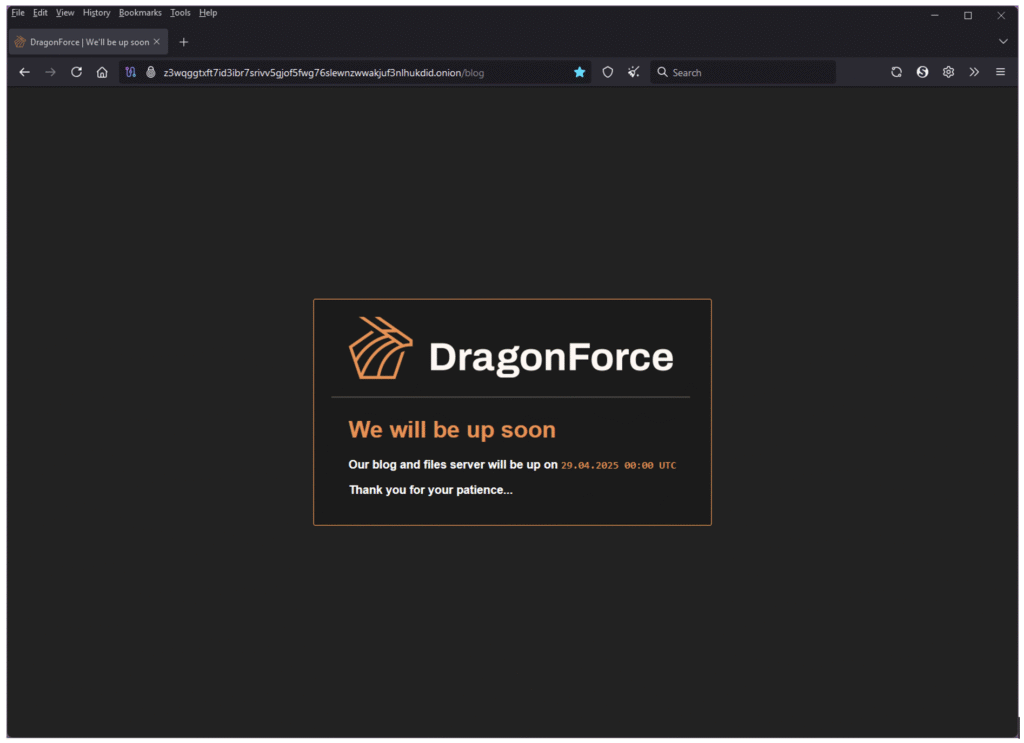Click the Our blog and files server text

(453, 465)
